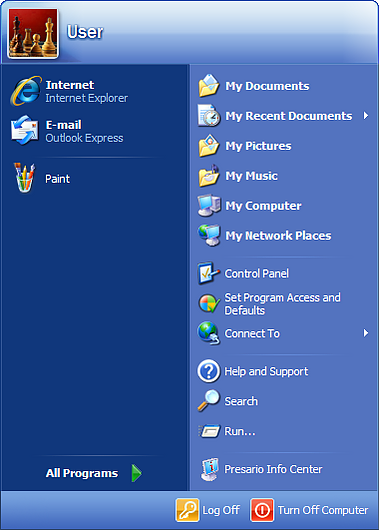Click the Control Panel checkmark icon
The width and height of the screenshot is (379, 530).
(x=209, y=273)
